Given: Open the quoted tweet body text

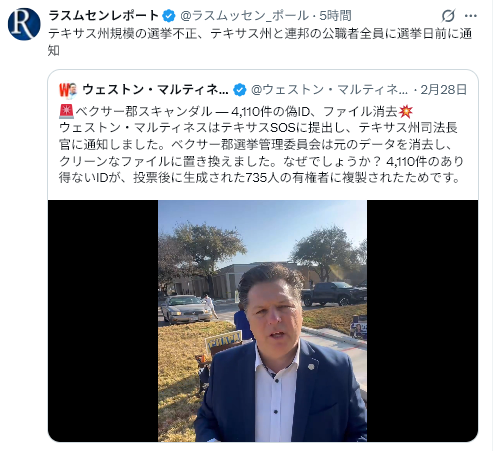Looking at the screenshot, I should 261,145.
